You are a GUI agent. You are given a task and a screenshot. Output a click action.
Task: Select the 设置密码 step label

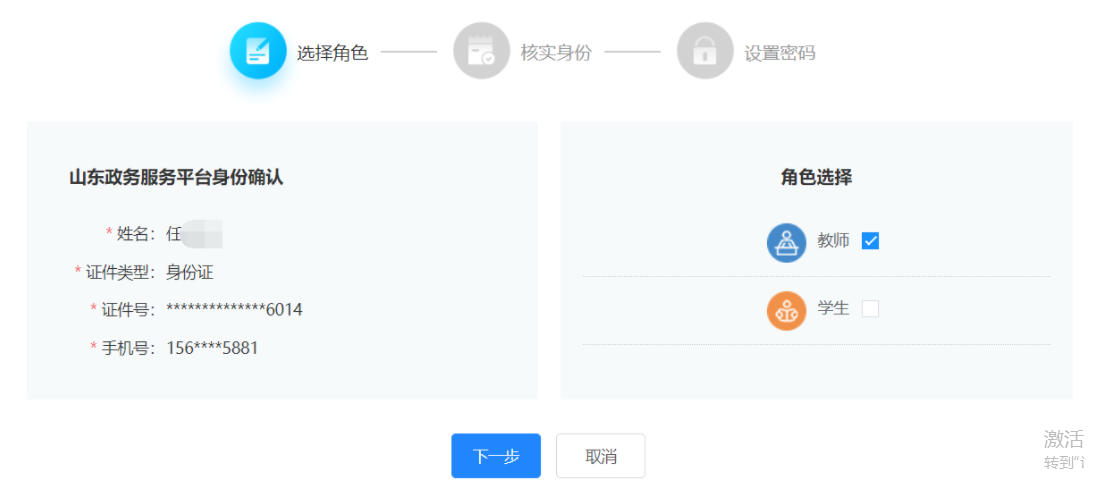pos(779,53)
